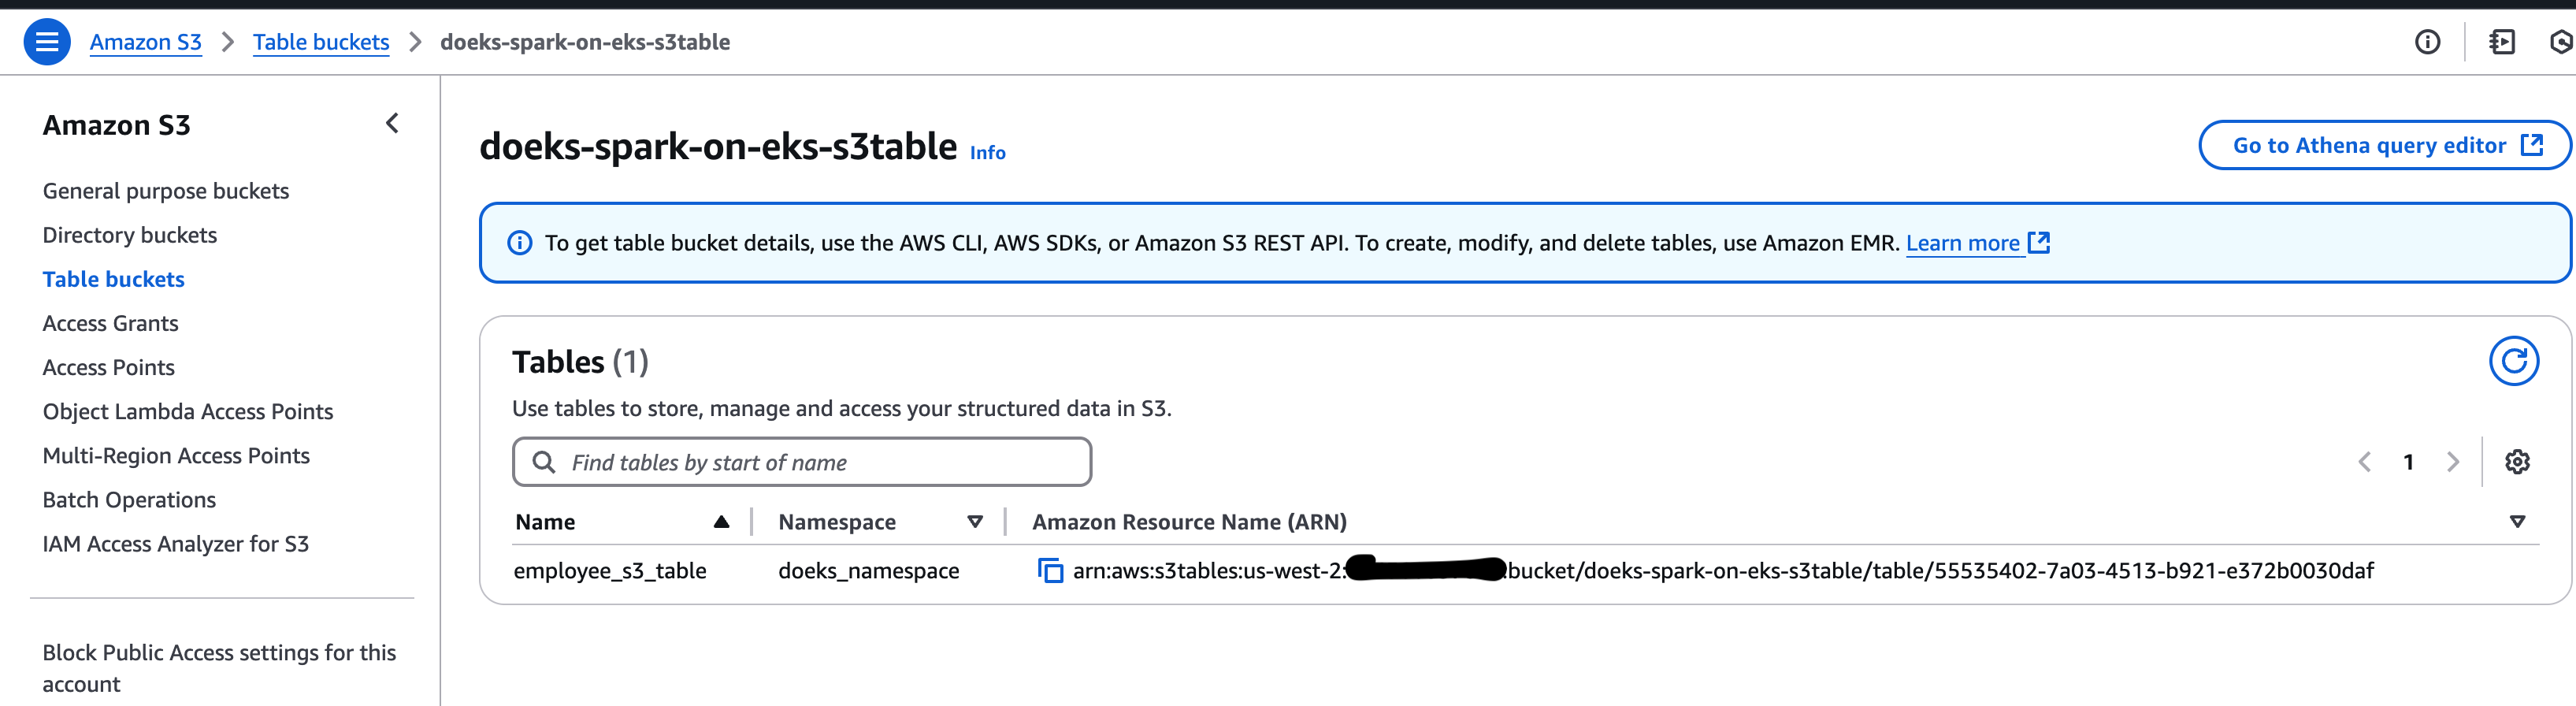The height and width of the screenshot is (706, 2576).
Task: Refresh the Tables list
Action: (2513, 361)
